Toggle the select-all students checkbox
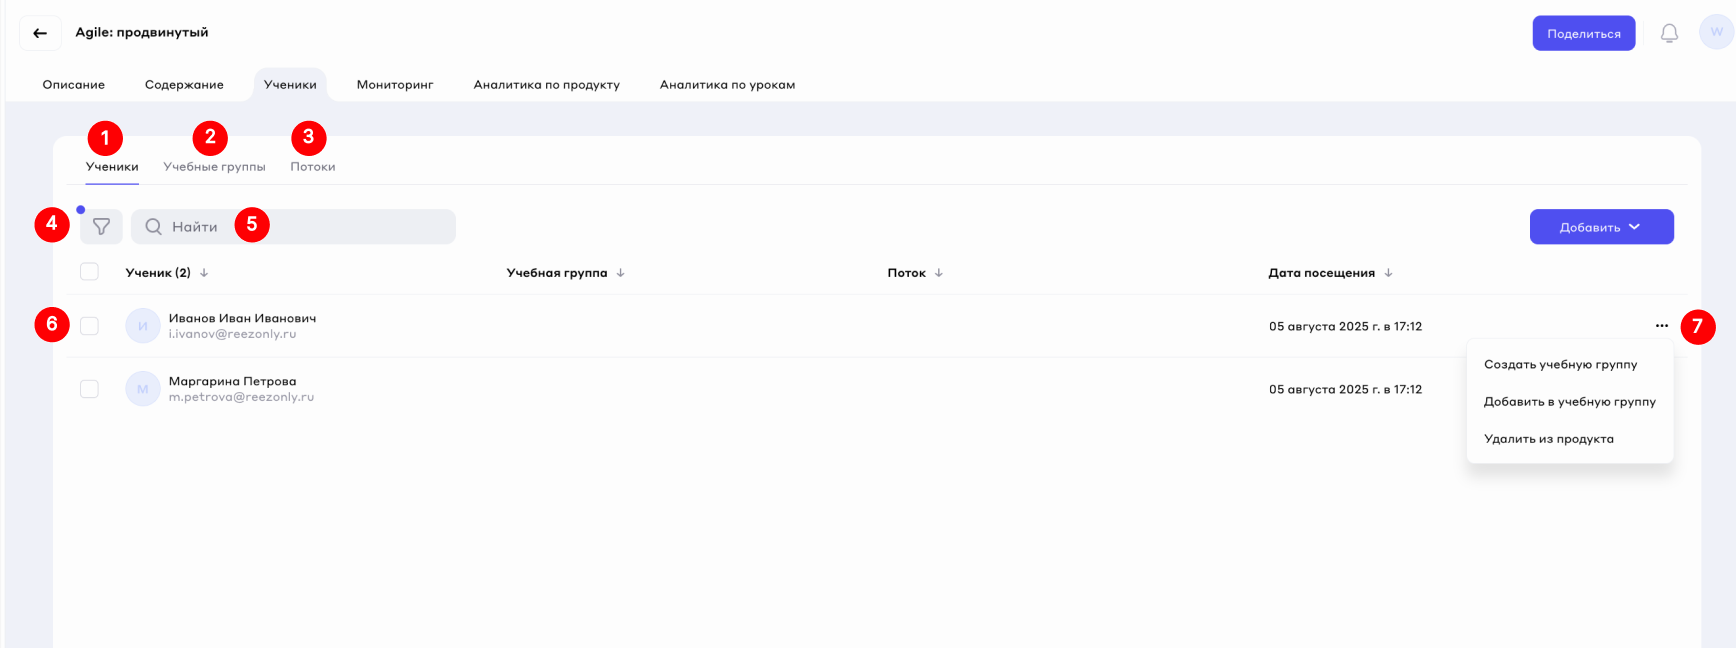Image resolution: width=1736 pixels, height=648 pixels. [89, 272]
